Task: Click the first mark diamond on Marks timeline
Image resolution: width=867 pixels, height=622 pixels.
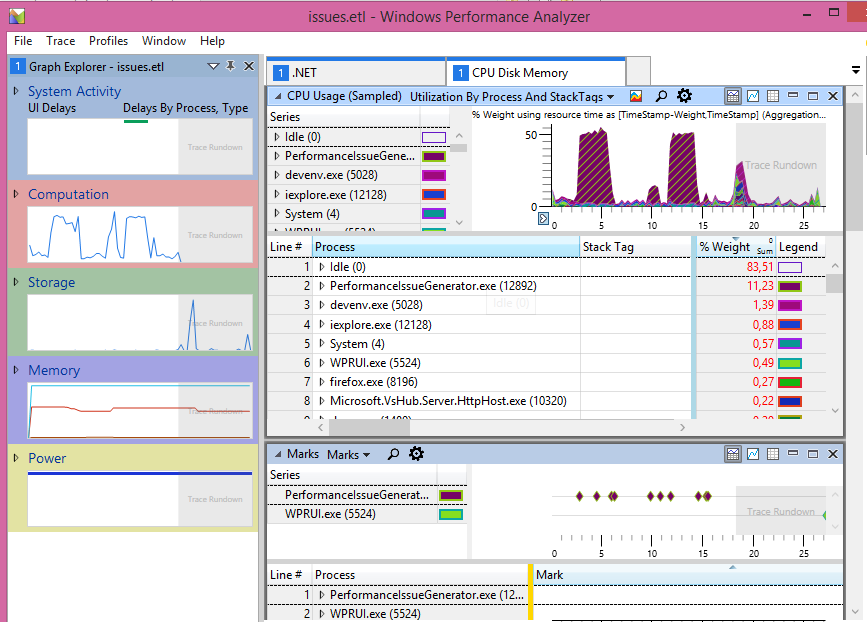Action: coord(579,496)
